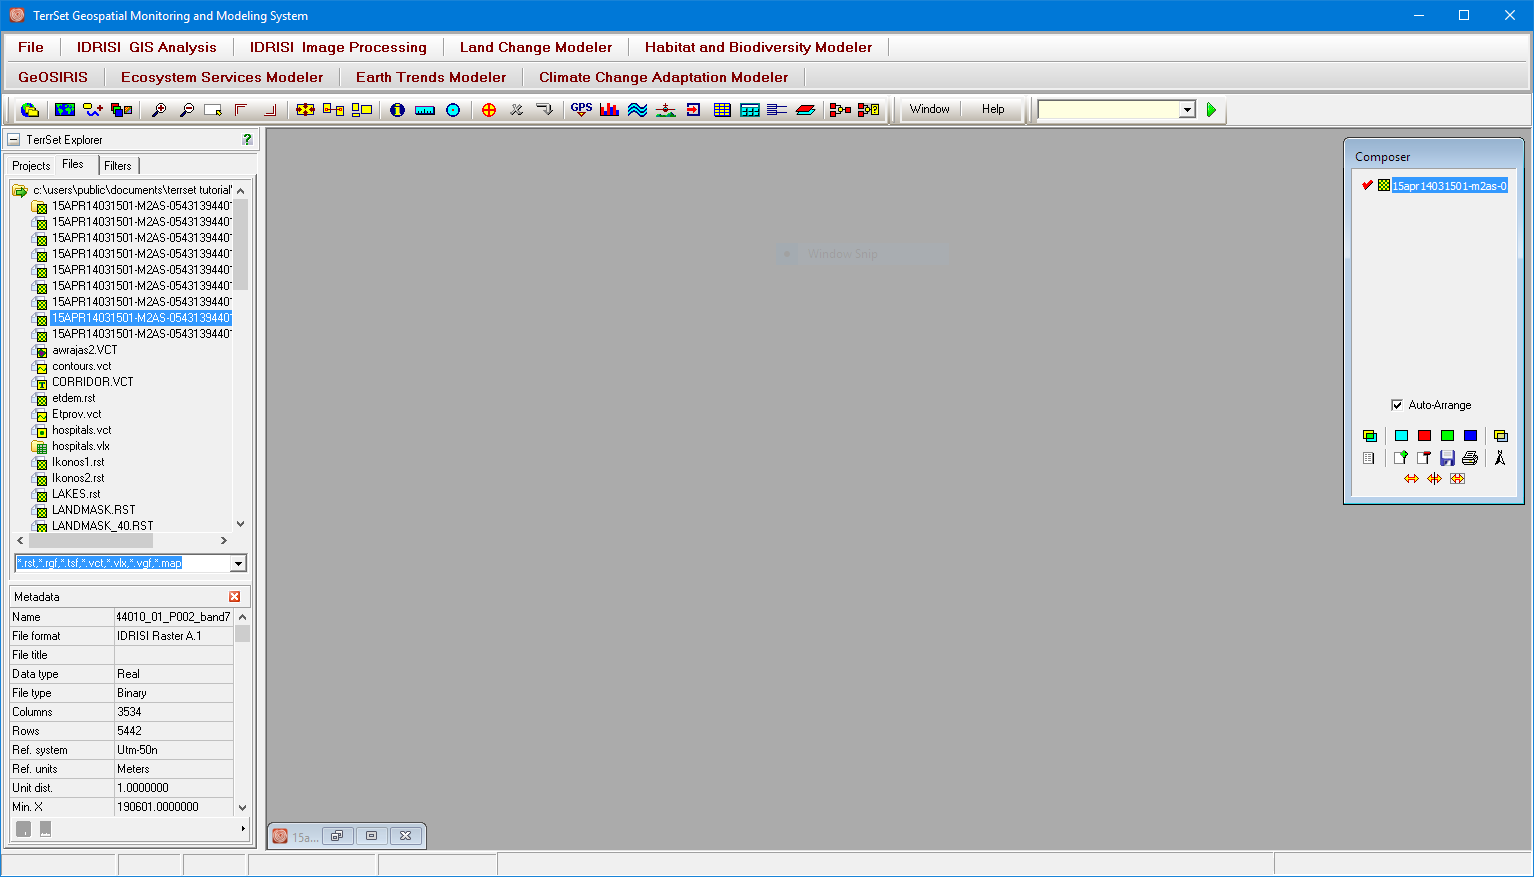Click the green run arrow button

click(x=1211, y=110)
